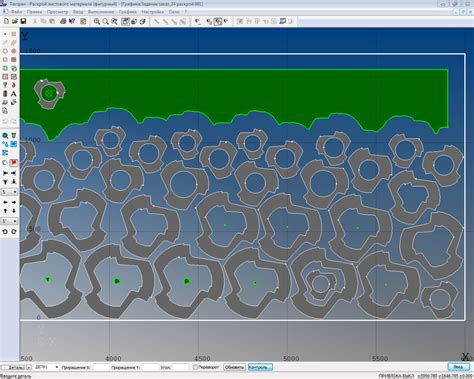This screenshot has width=474, height=379.
Task: Click the move right arrow icon
Action: 14,202
